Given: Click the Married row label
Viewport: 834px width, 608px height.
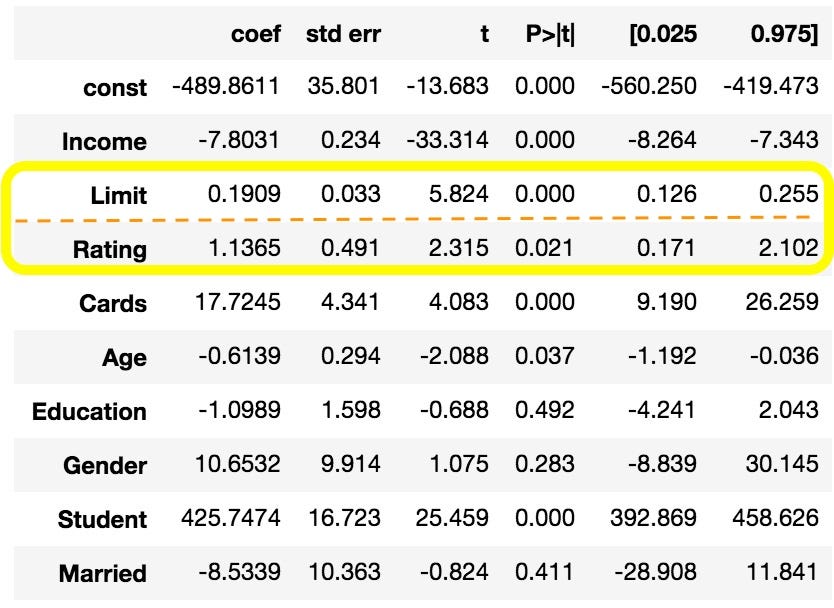Looking at the screenshot, I should point(103,573).
